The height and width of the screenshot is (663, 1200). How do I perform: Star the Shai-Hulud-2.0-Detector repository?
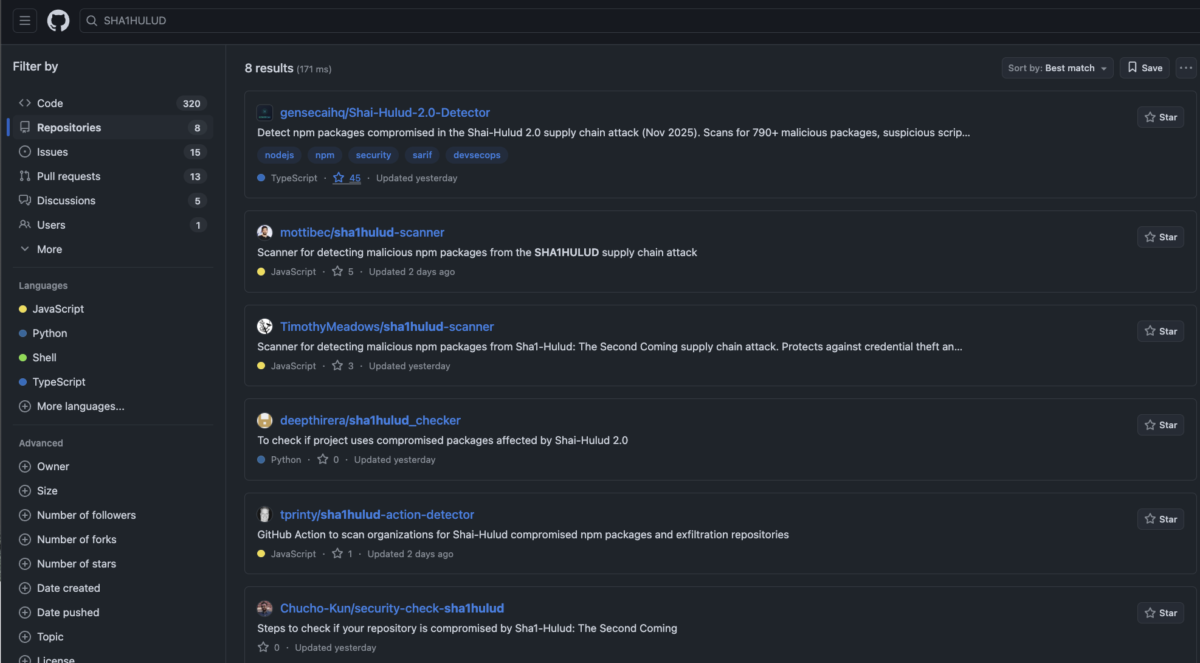(1159, 117)
